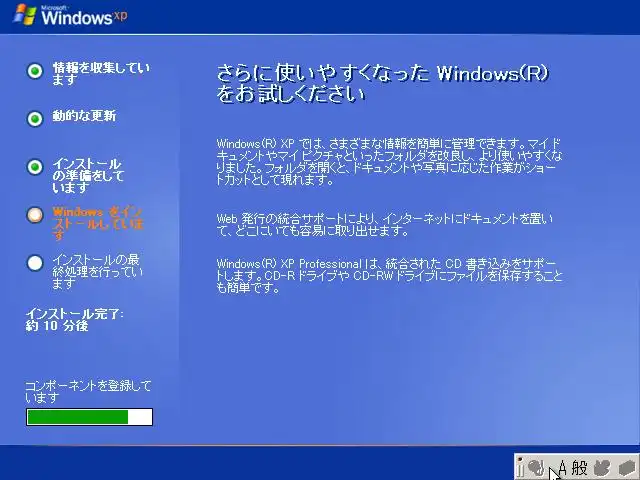Click the コンポーネントを登録しています status text

coord(88,391)
